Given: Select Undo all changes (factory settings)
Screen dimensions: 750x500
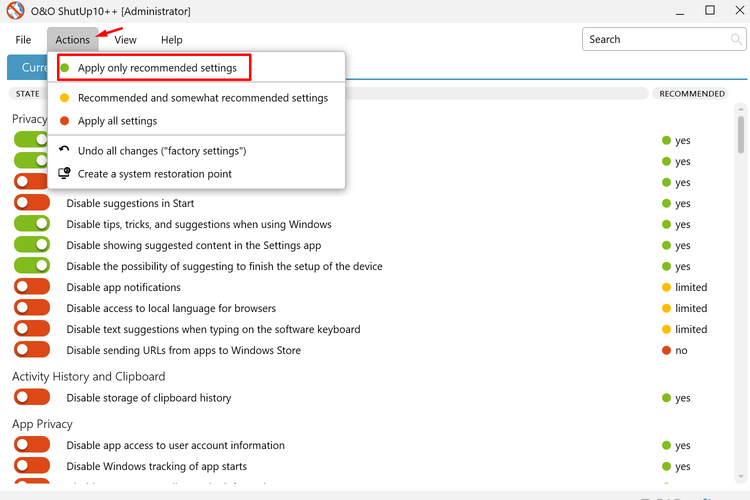Looking at the screenshot, I should click(162, 151).
